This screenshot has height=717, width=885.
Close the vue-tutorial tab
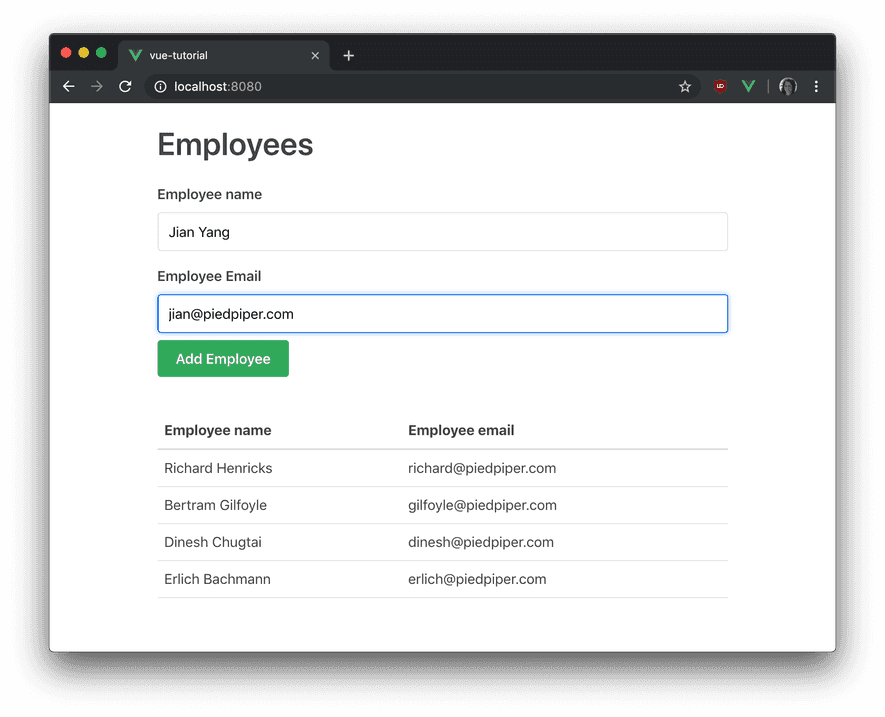click(315, 55)
